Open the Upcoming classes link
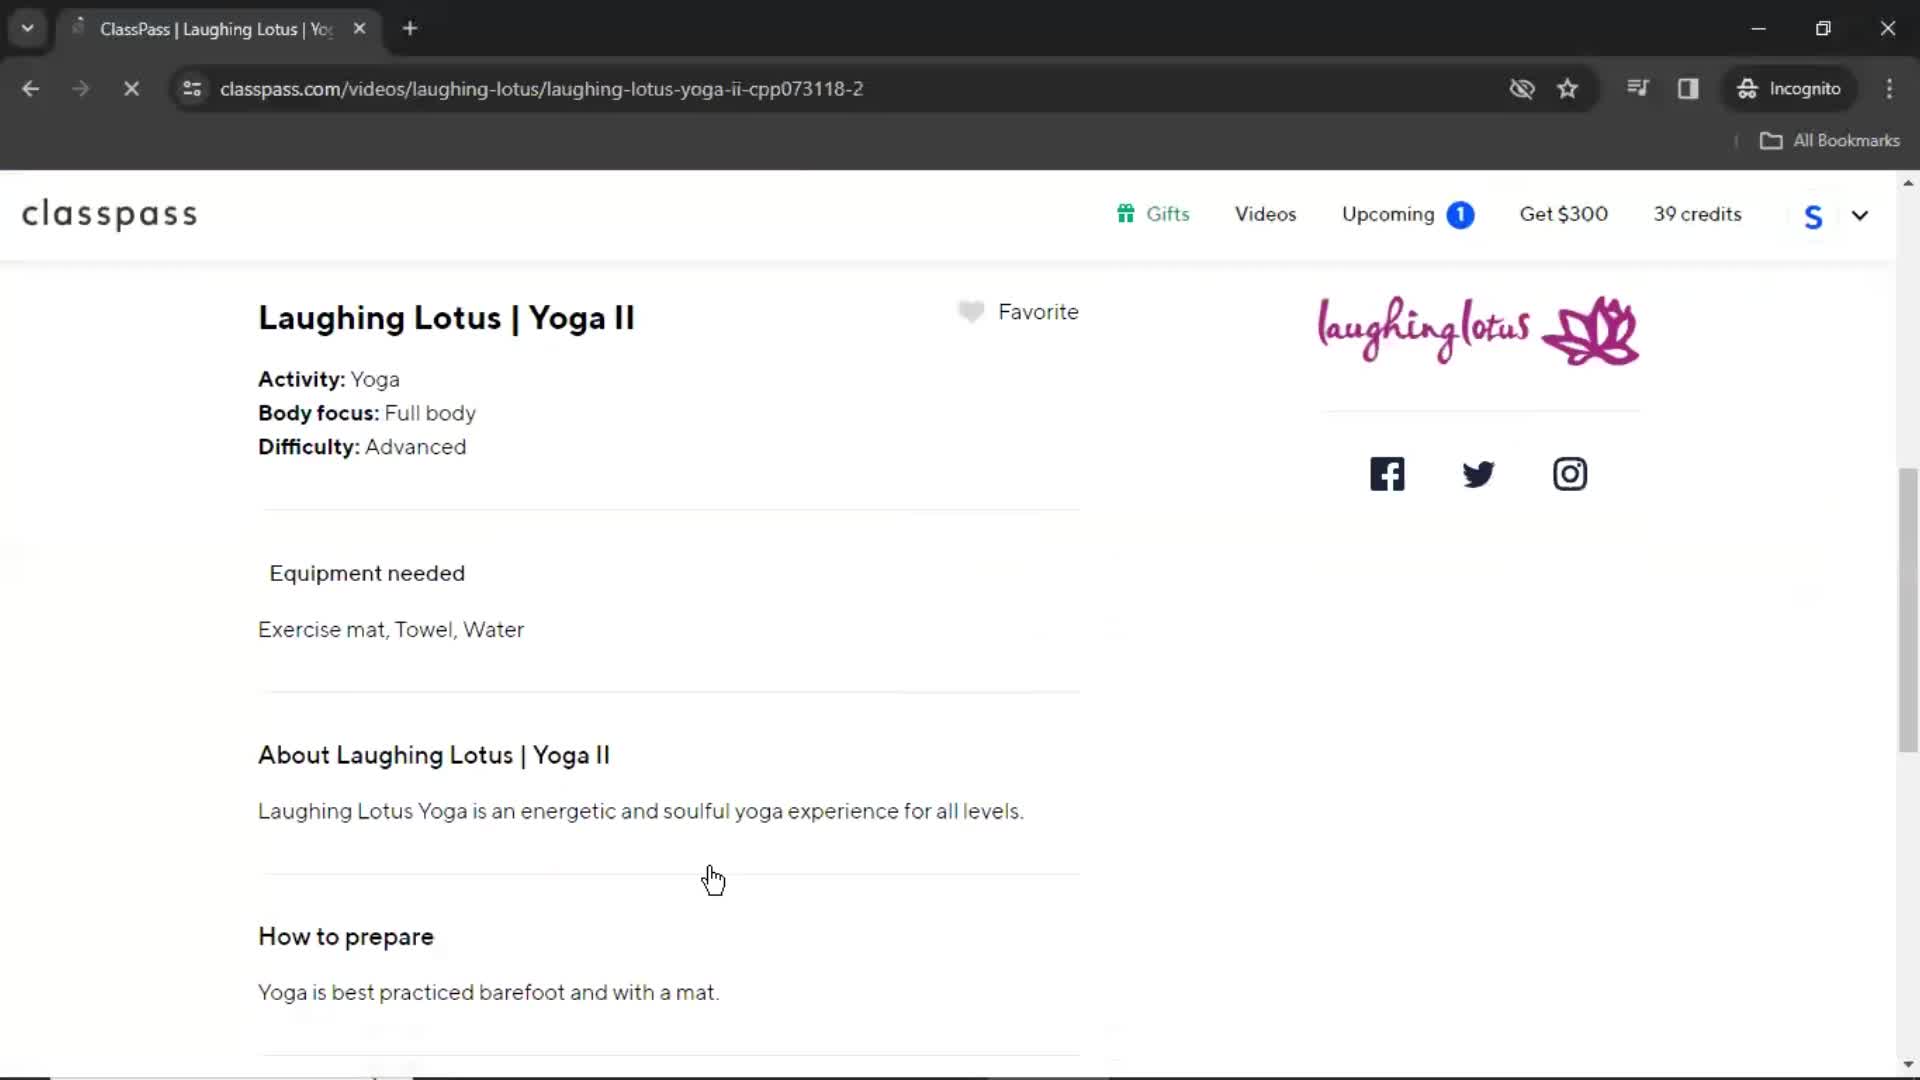Viewport: 1920px width, 1080px height. pyautogui.click(x=1388, y=214)
